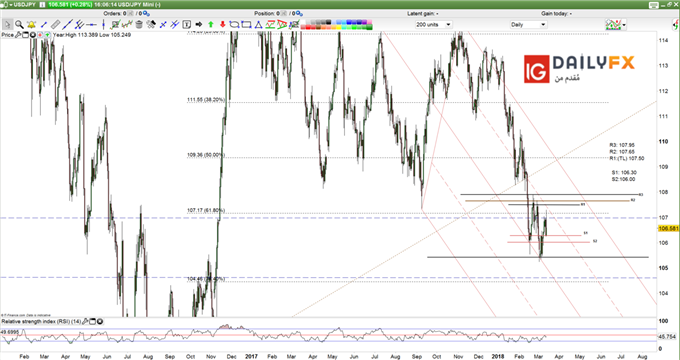
Task: Click the Latent gain label
Action: [421, 13]
